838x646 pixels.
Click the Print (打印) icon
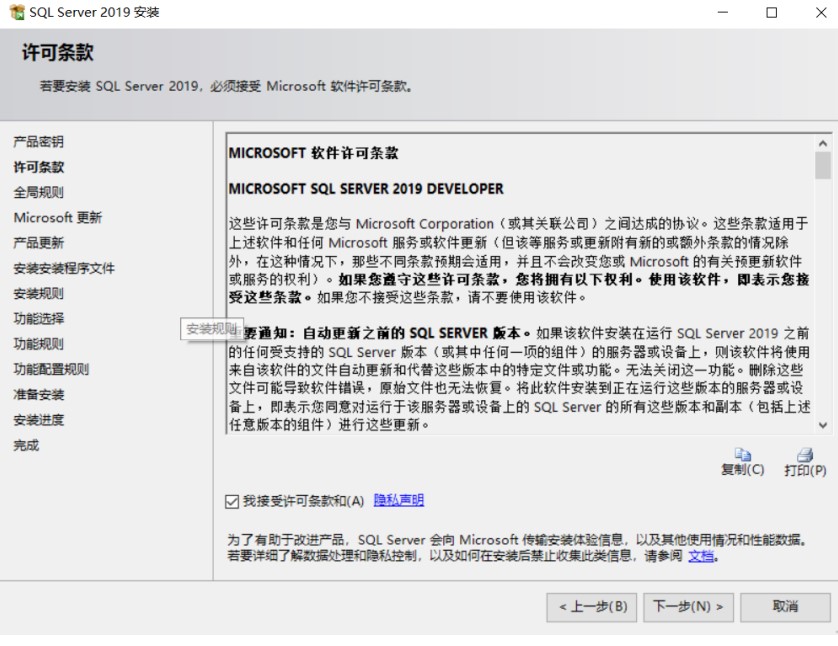[805, 455]
